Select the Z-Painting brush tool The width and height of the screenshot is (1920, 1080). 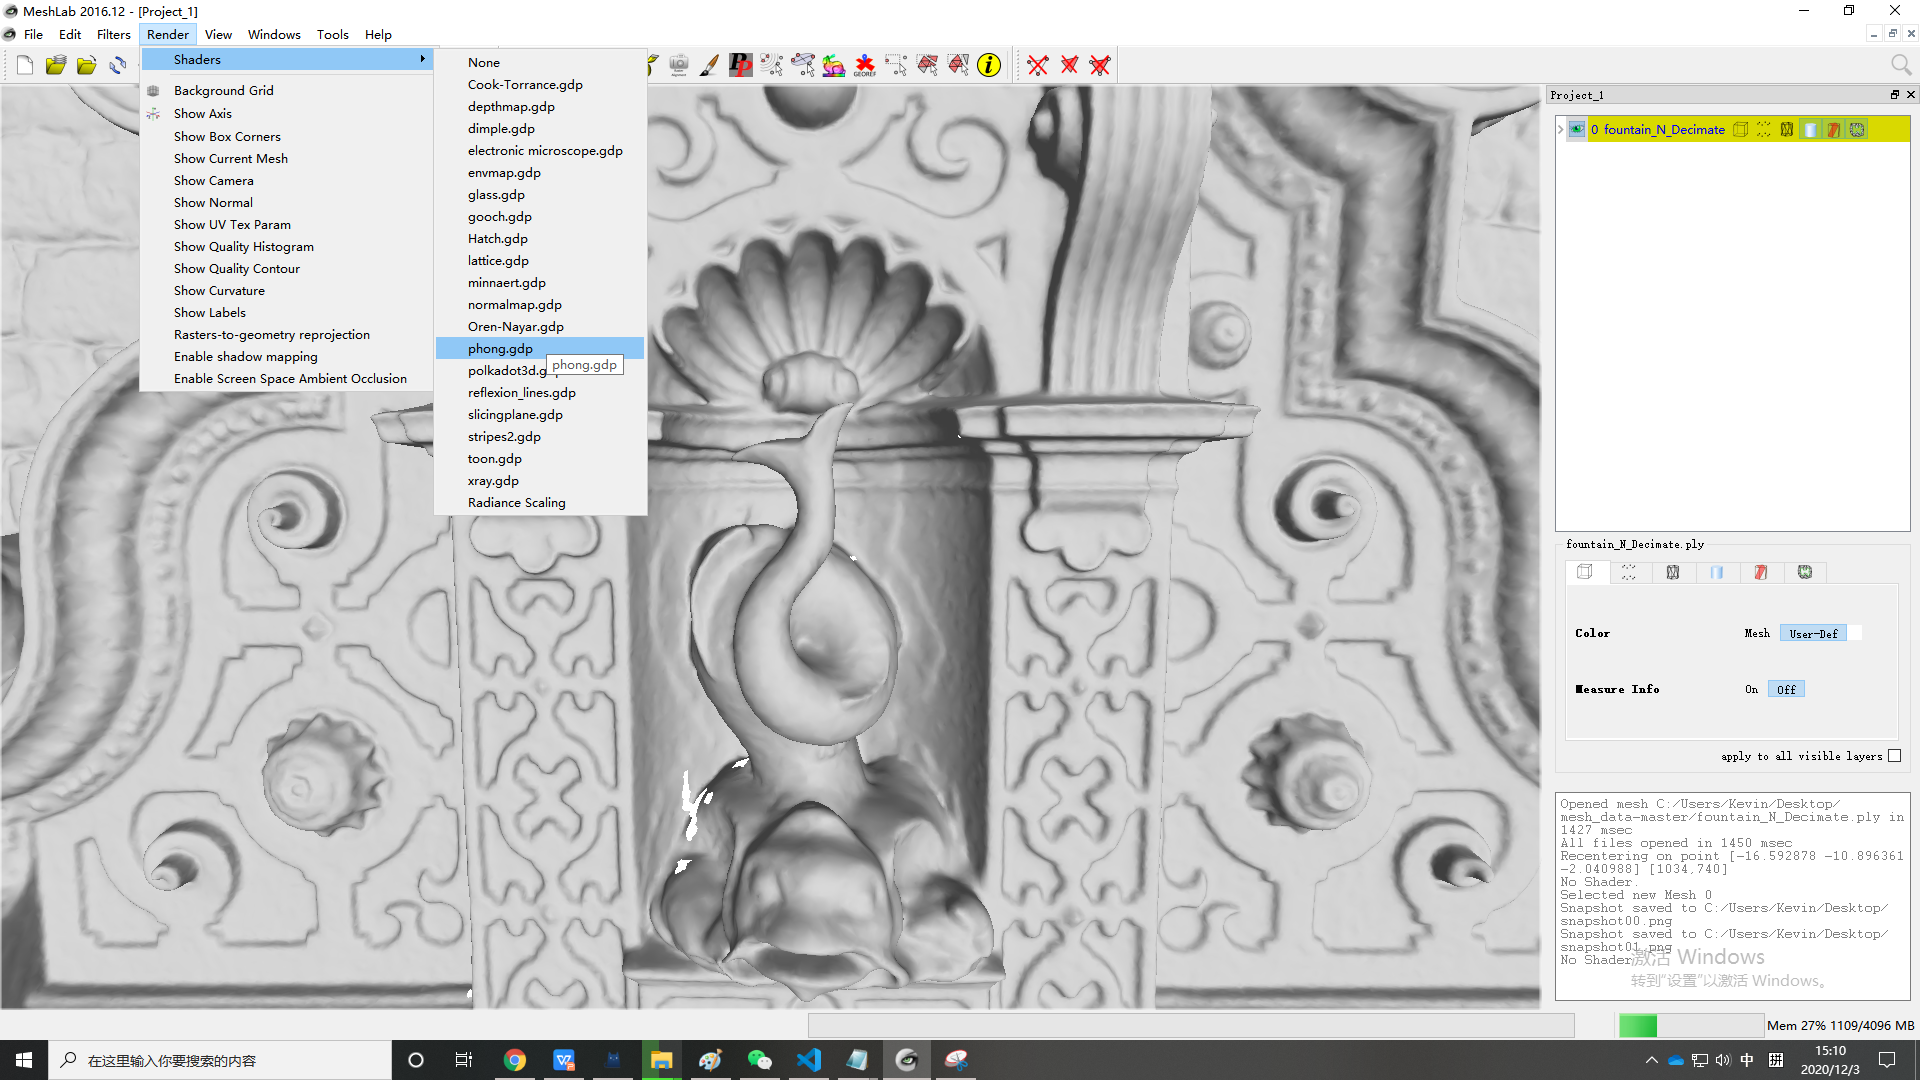coord(709,65)
